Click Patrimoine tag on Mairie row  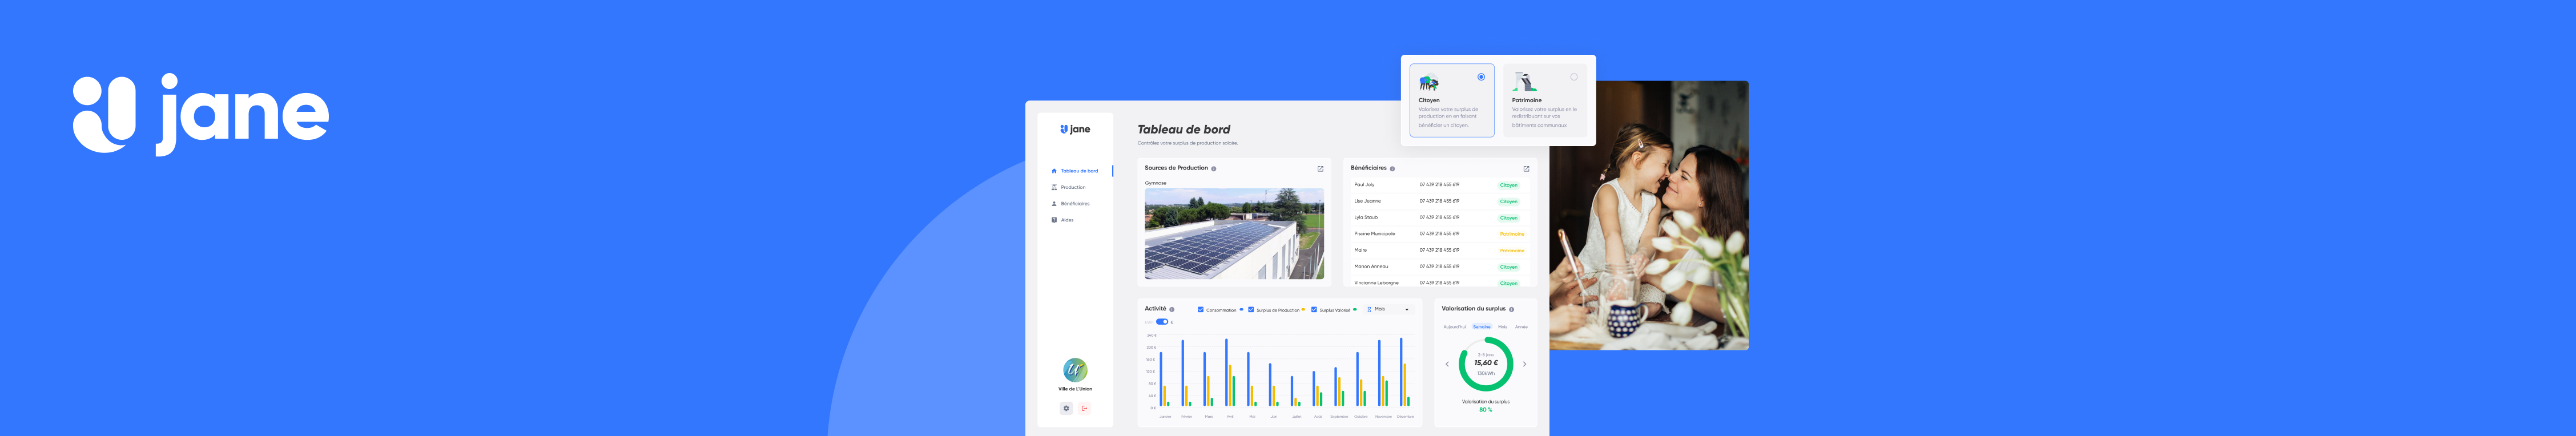(1511, 251)
